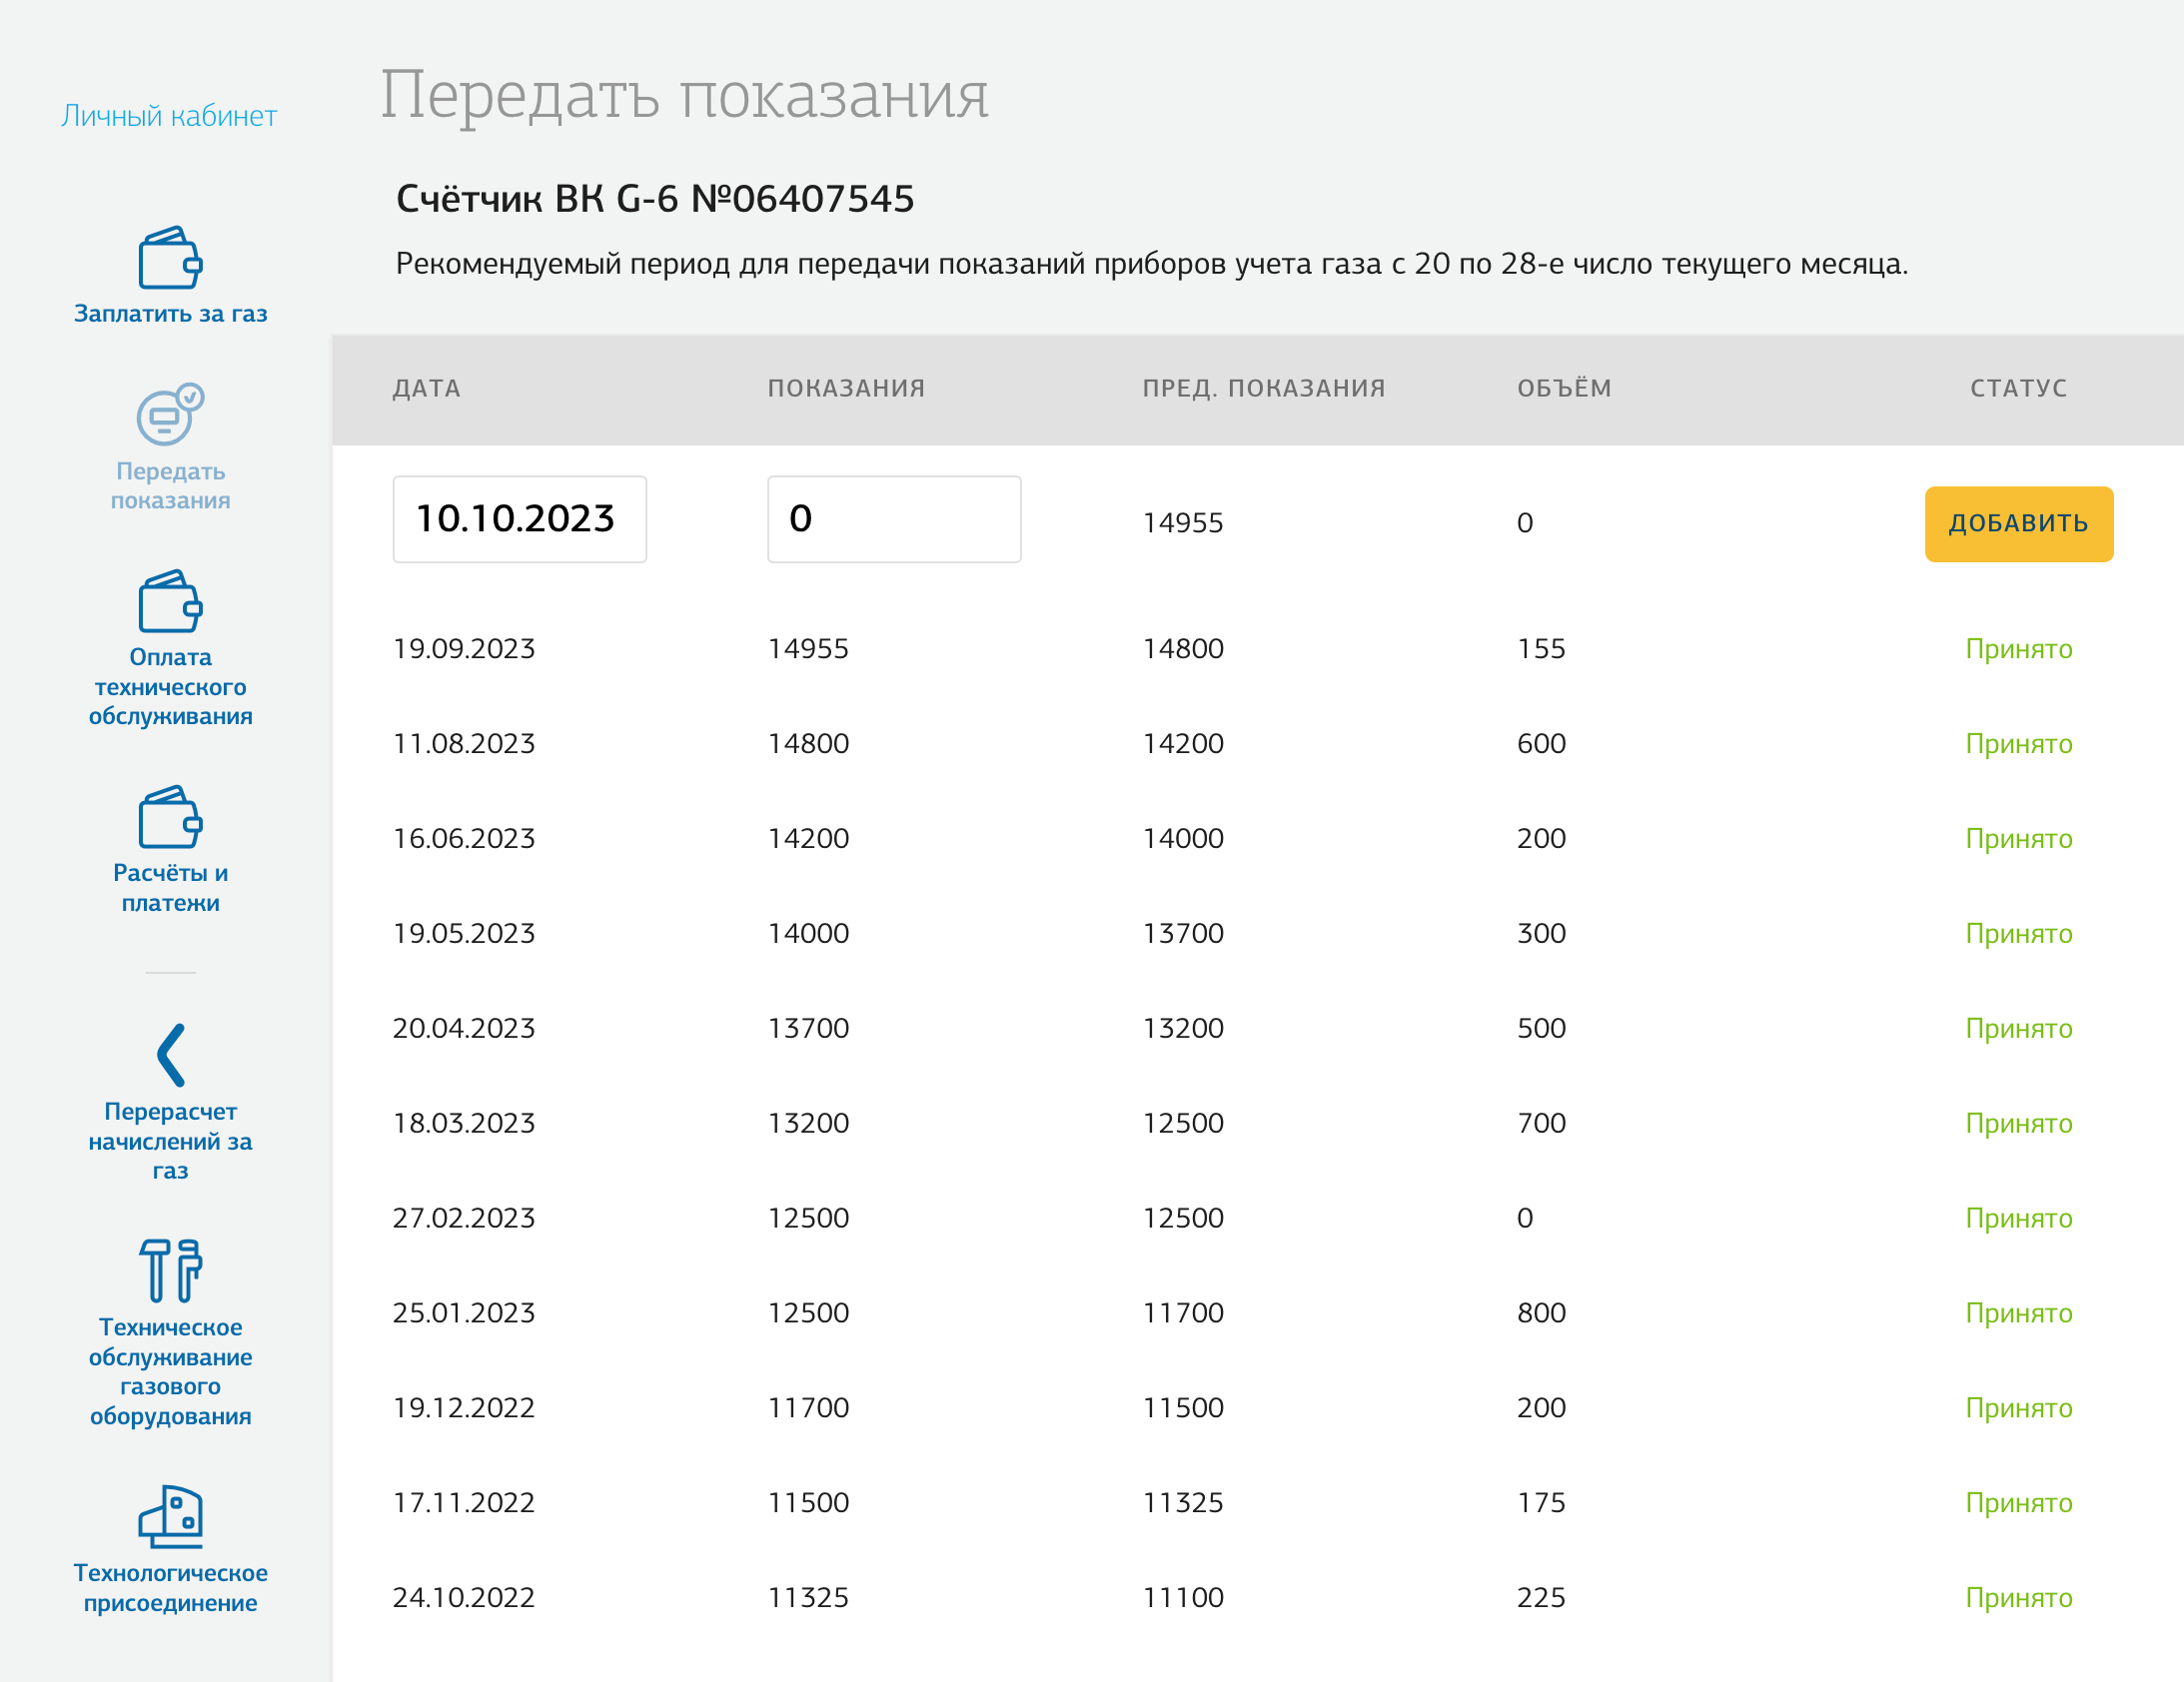Click volume value 155
Screen dimensions: 2184x1682
[x=1541, y=649]
